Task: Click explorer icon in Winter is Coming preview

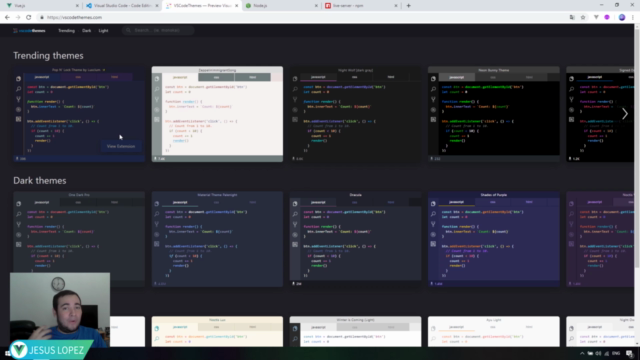Action: [x=295, y=329]
